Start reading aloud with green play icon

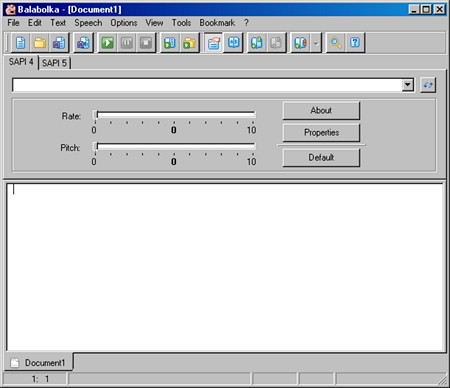pos(108,43)
